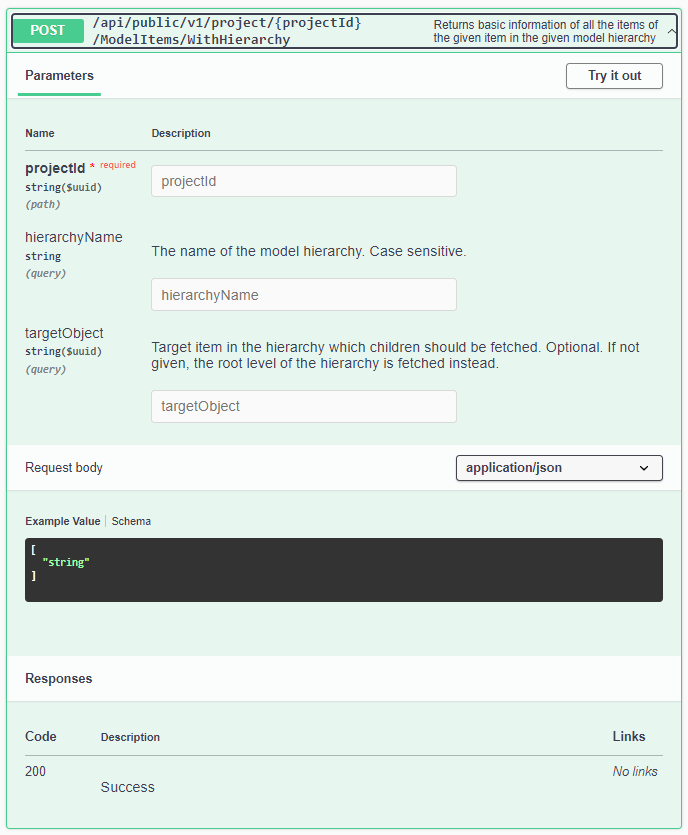Switch to the Schema tab
This screenshot has width=688, height=835.
pyautogui.click(x=131, y=521)
